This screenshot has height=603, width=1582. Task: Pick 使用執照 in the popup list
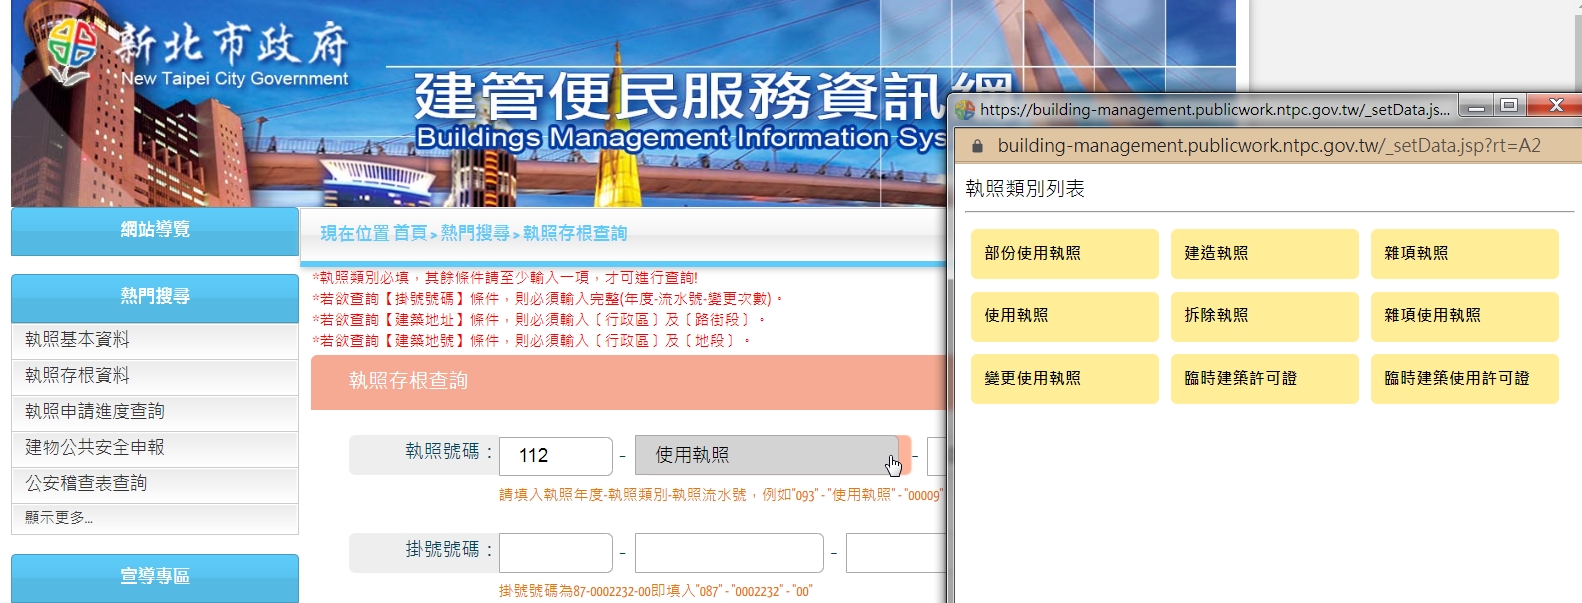[x=1064, y=316]
